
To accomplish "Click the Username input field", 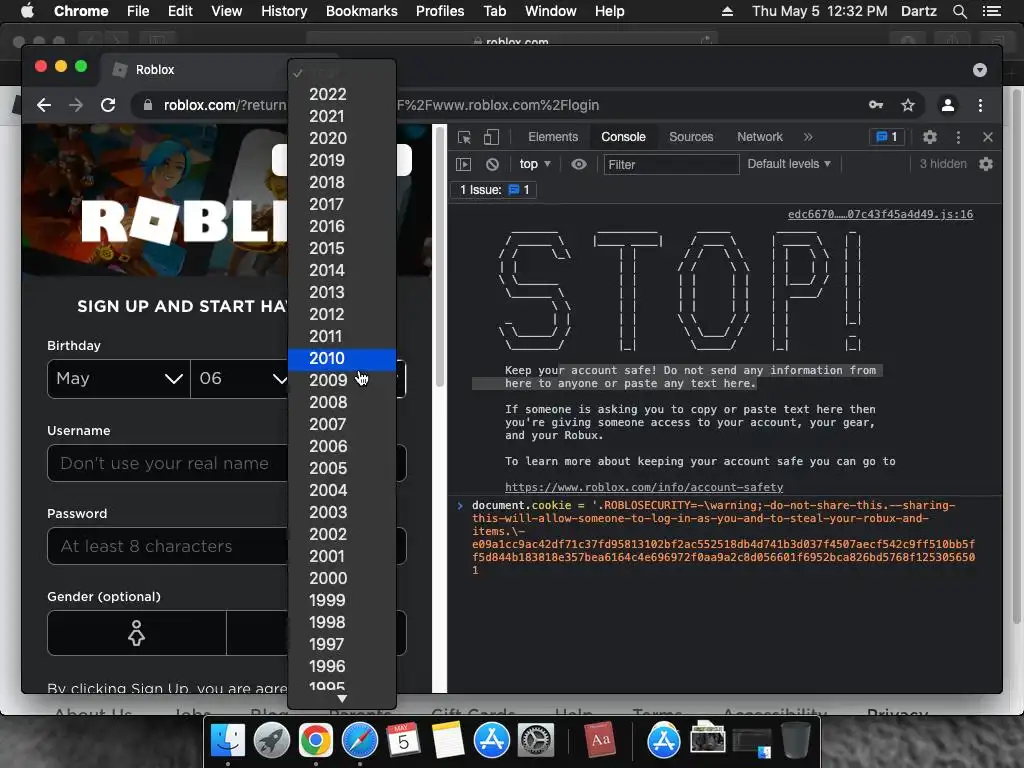I will click(x=227, y=464).
